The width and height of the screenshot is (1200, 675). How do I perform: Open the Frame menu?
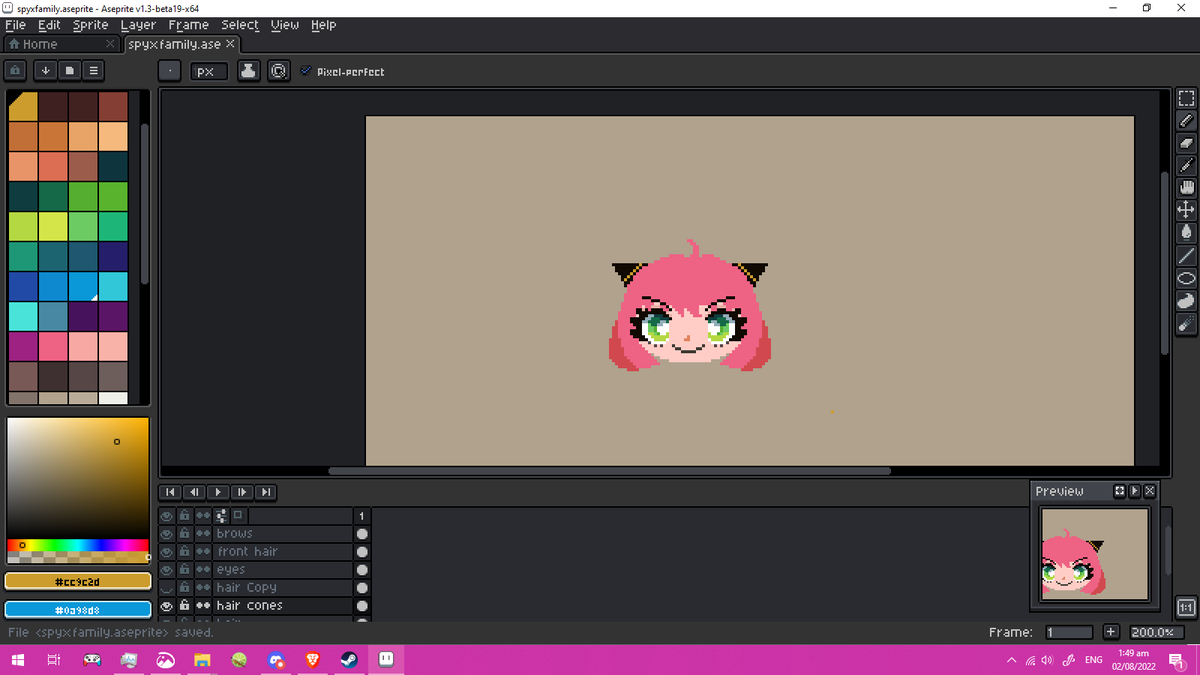(189, 25)
